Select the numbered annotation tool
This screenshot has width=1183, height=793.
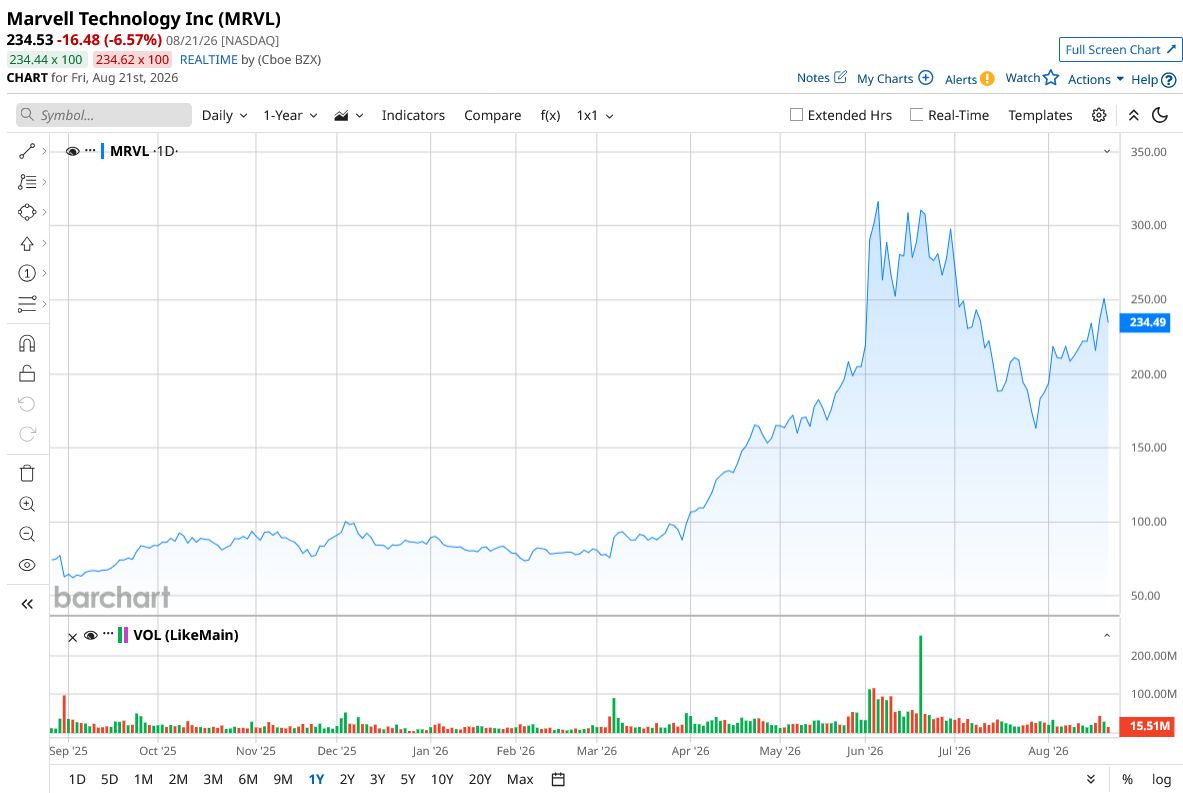point(27,273)
